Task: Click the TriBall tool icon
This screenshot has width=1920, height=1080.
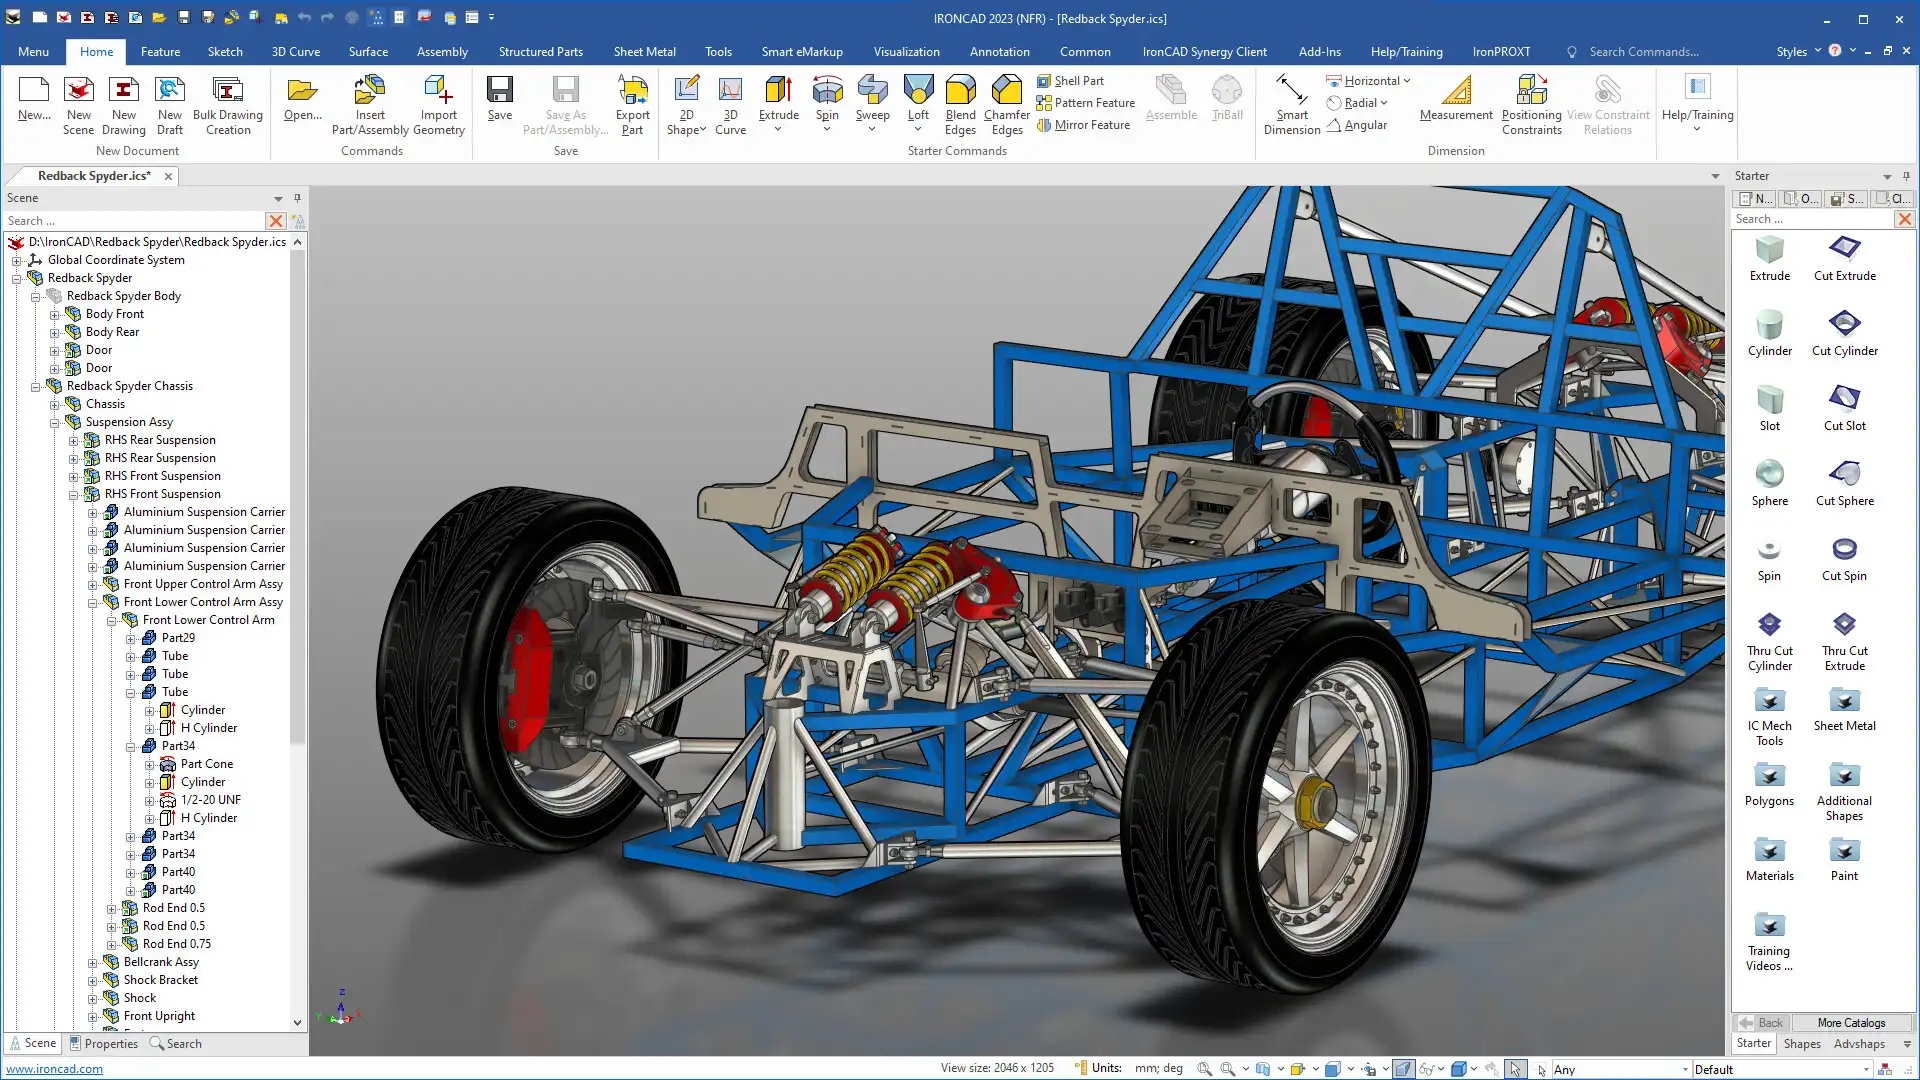Action: click(1226, 92)
